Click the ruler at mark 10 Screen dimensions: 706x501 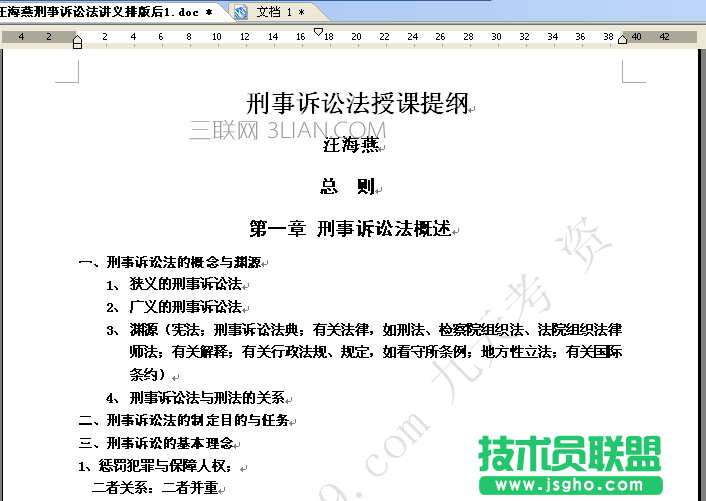coord(217,36)
